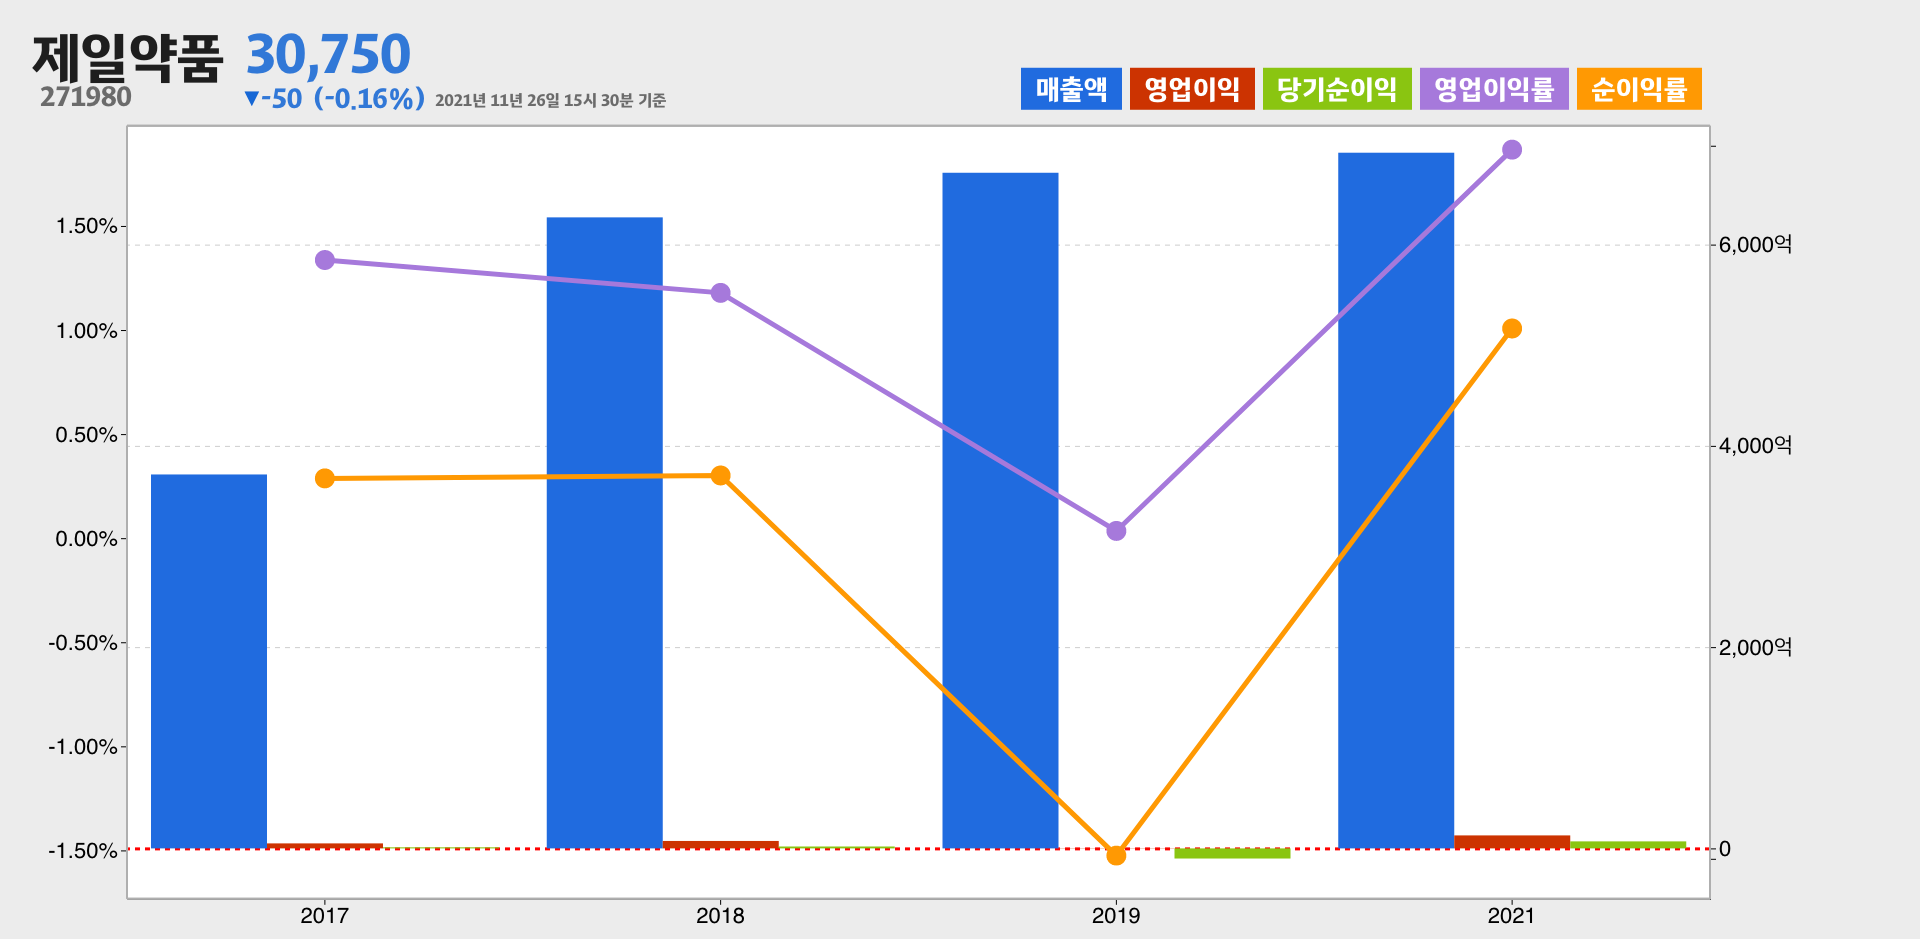Click the purple 2018 operating margin point
The image size is (1920, 939).
click(721, 293)
